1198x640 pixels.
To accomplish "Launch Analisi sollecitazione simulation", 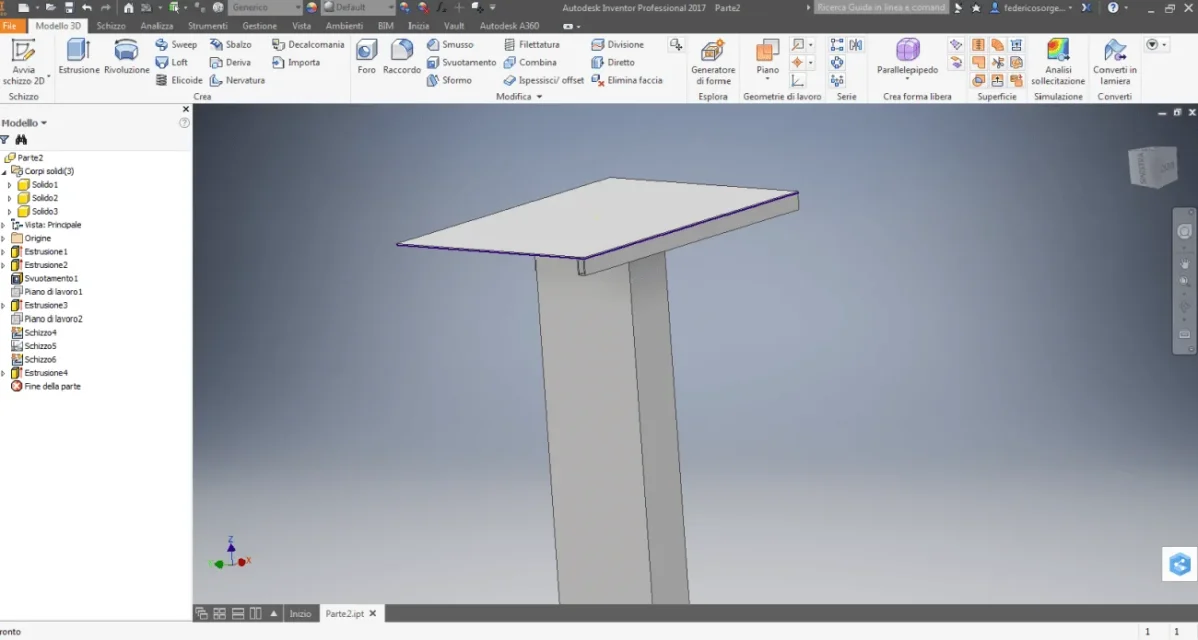I will coord(1057,62).
